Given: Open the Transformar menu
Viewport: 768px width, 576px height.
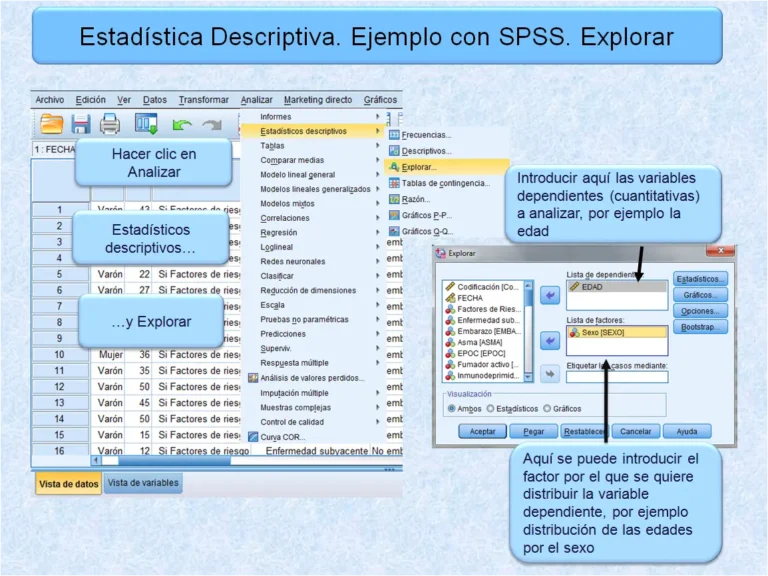Looking at the screenshot, I should pos(204,99).
